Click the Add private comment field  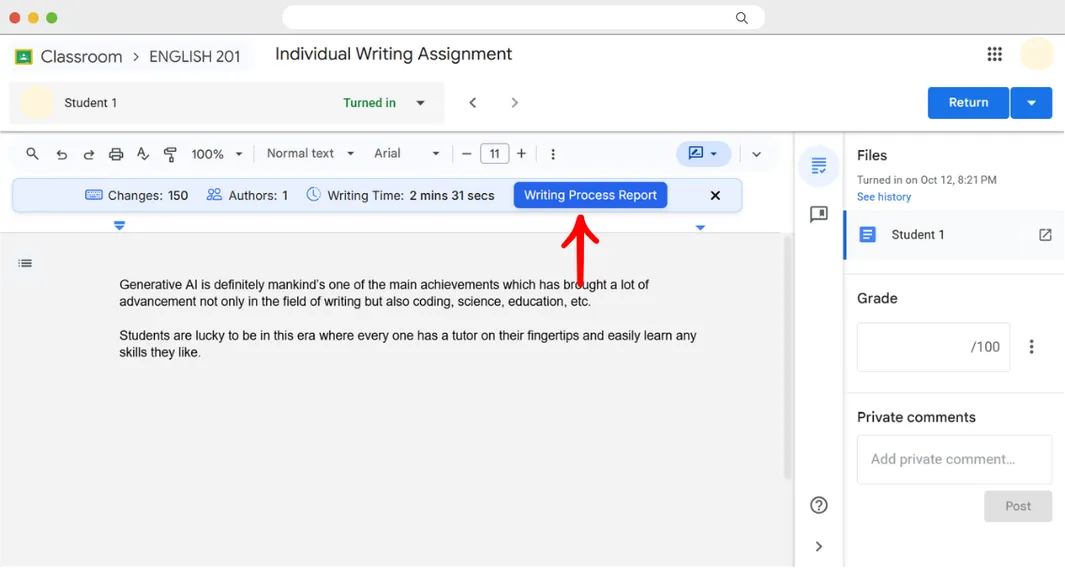tap(954, 459)
